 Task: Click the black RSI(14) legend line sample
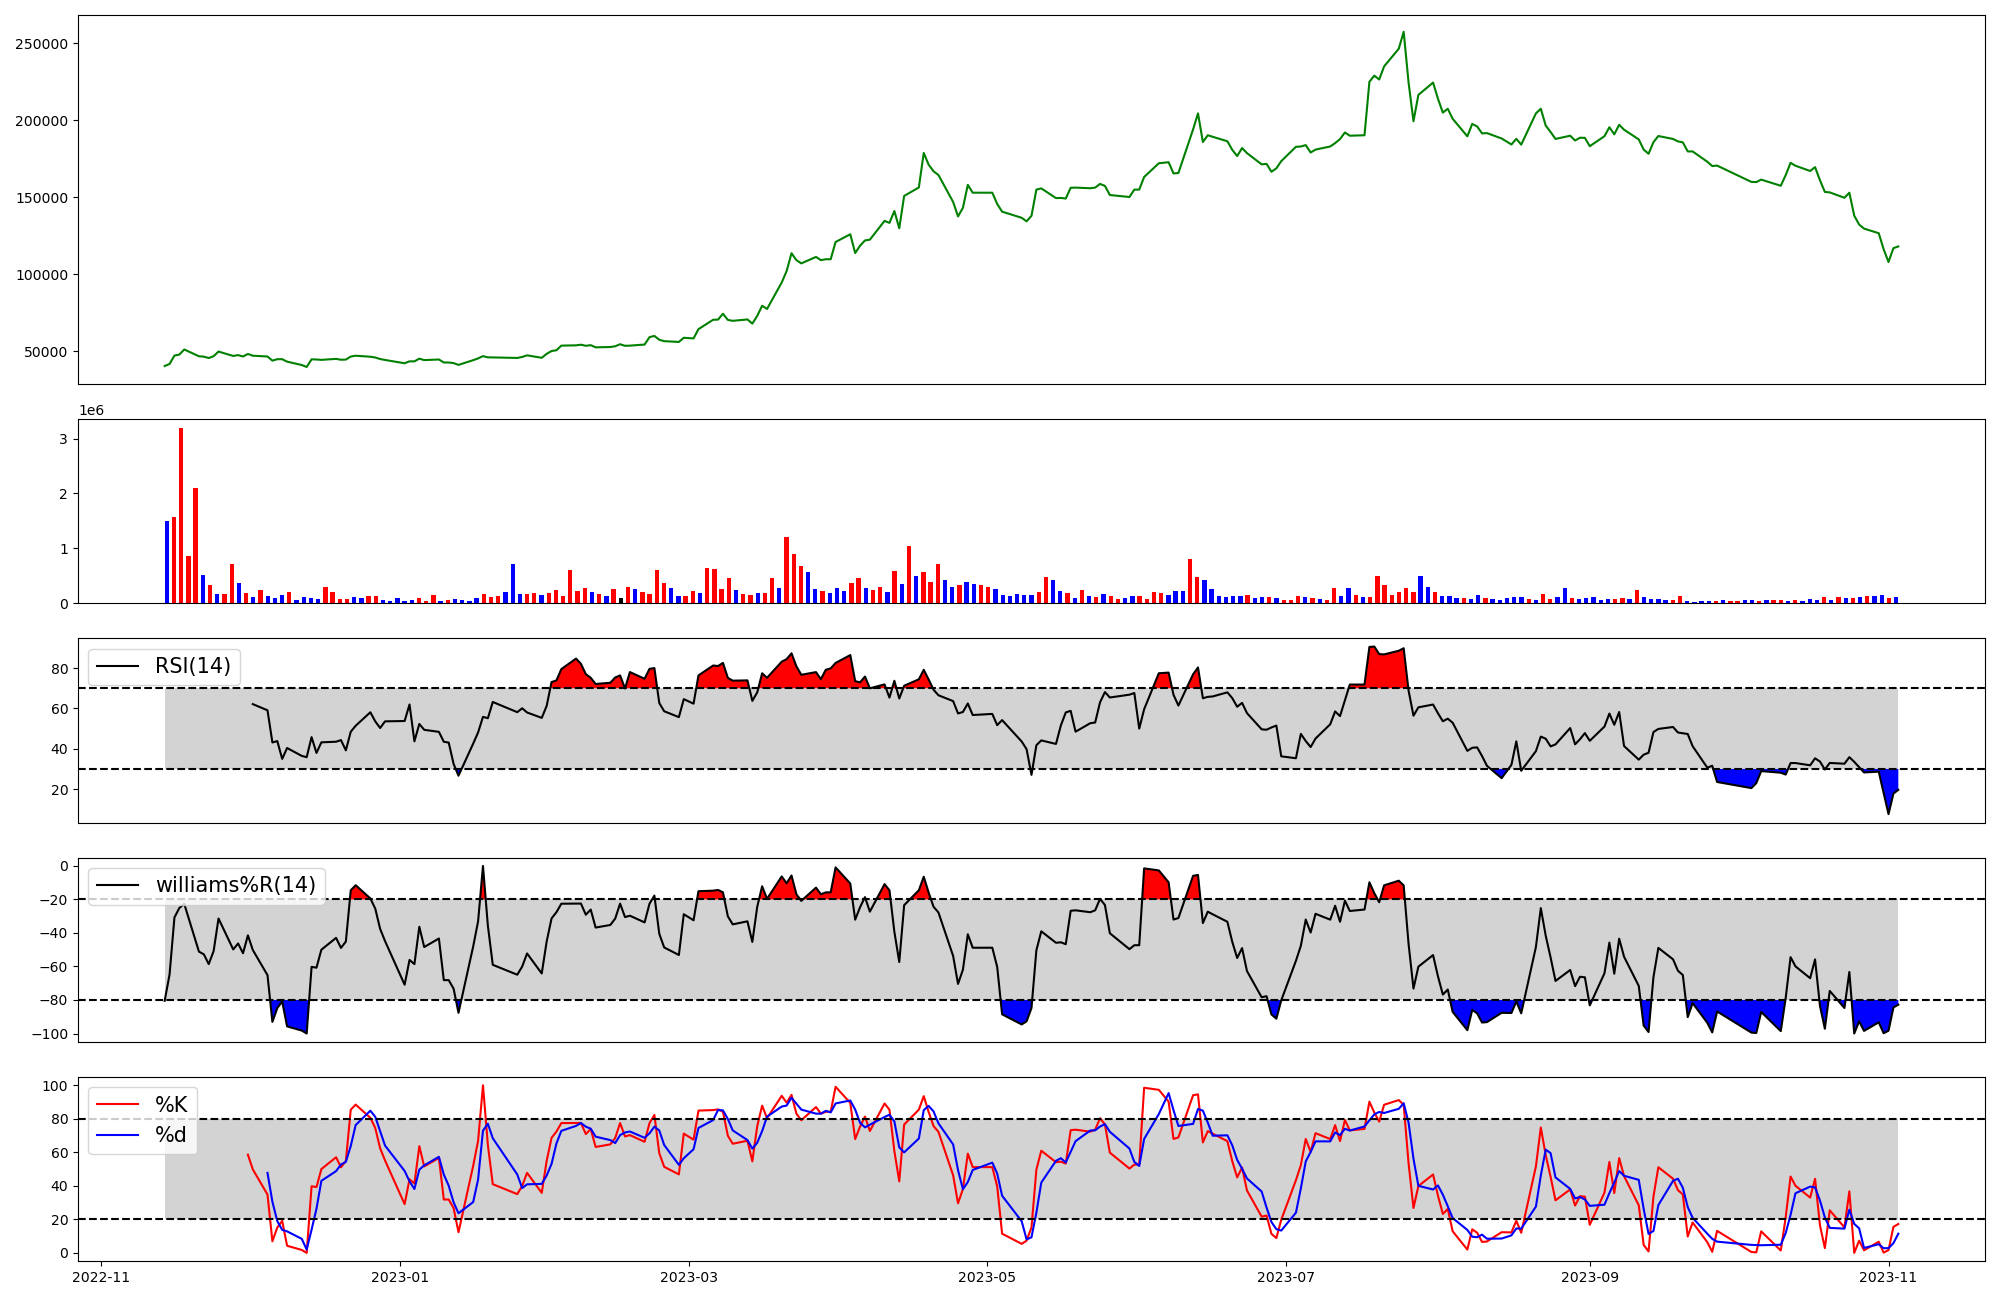[117, 666]
